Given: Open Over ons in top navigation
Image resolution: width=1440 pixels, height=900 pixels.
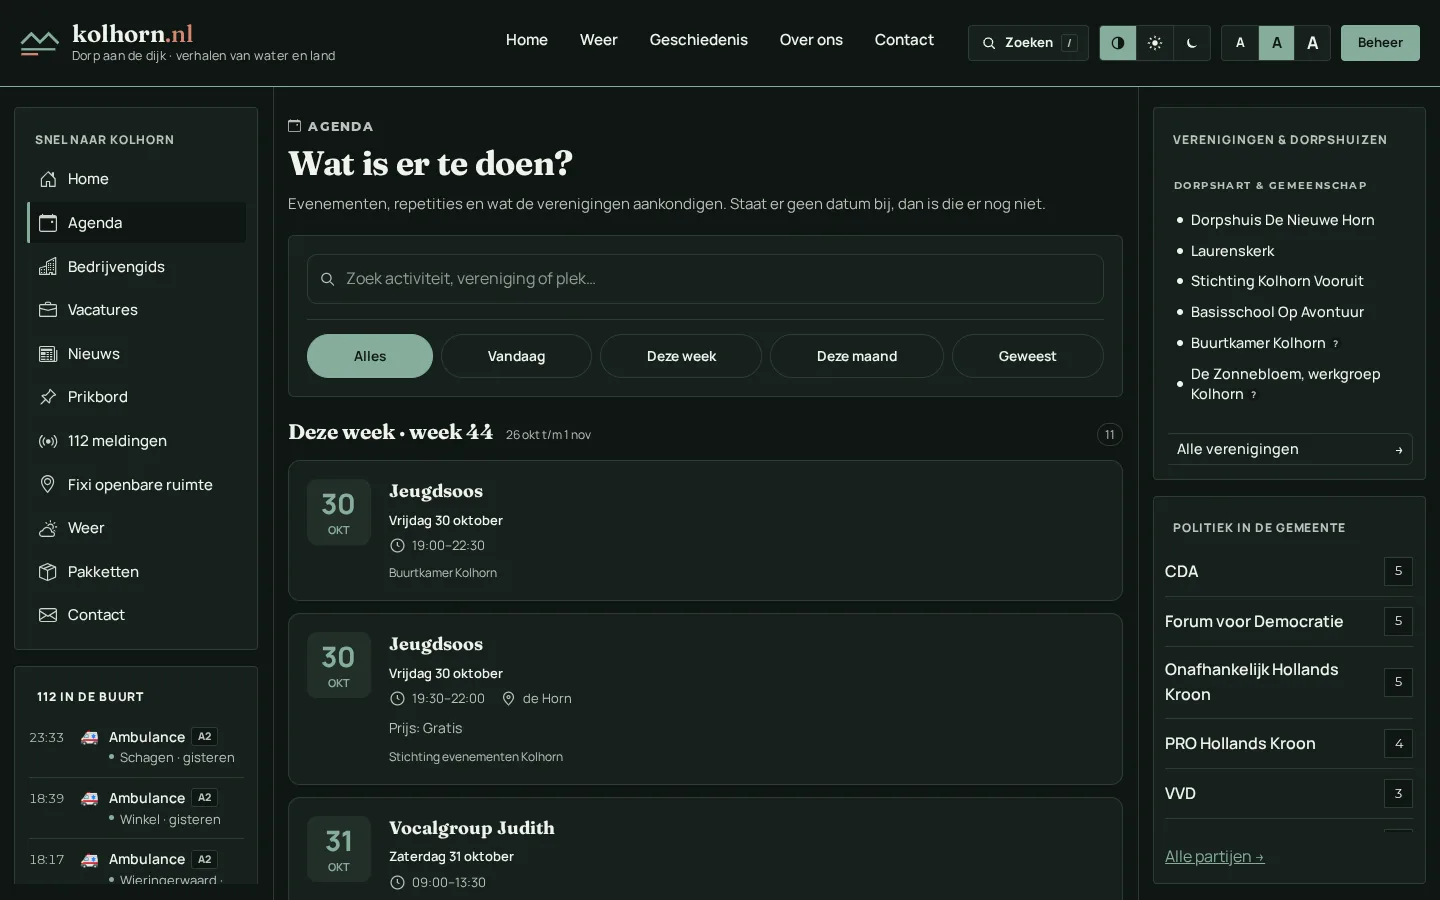Looking at the screenshot, I should (811, 40).
